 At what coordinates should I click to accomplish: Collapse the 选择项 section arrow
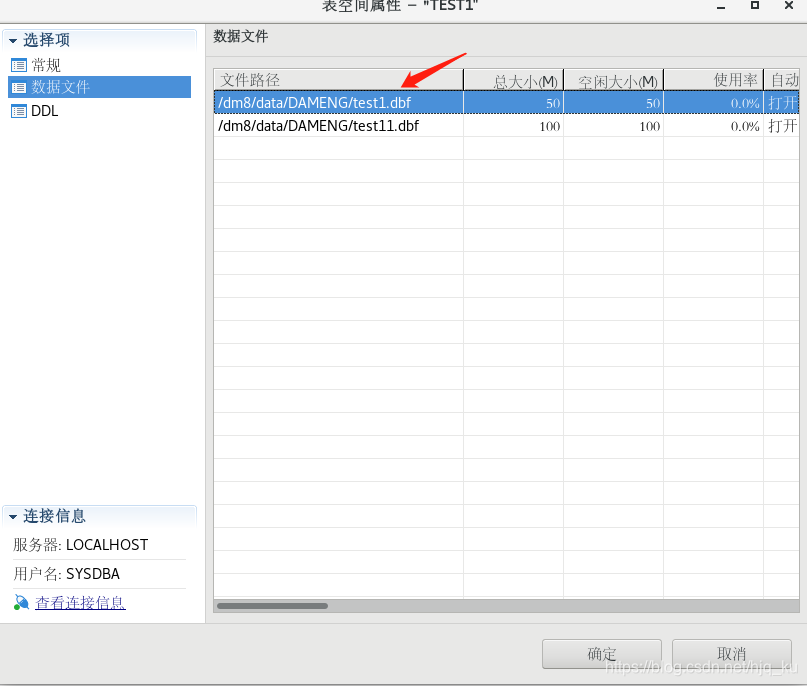click(x=13, y=41)
